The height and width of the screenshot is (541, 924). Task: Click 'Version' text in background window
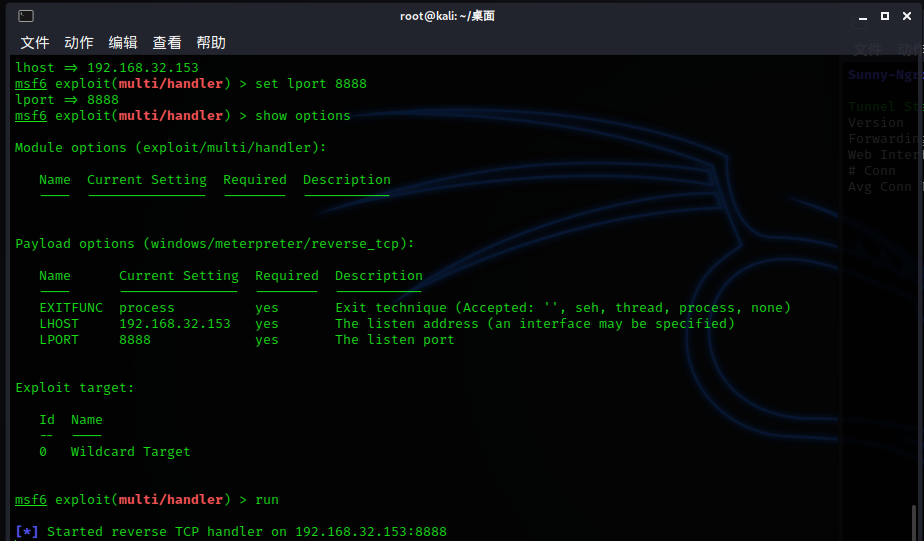875,123
